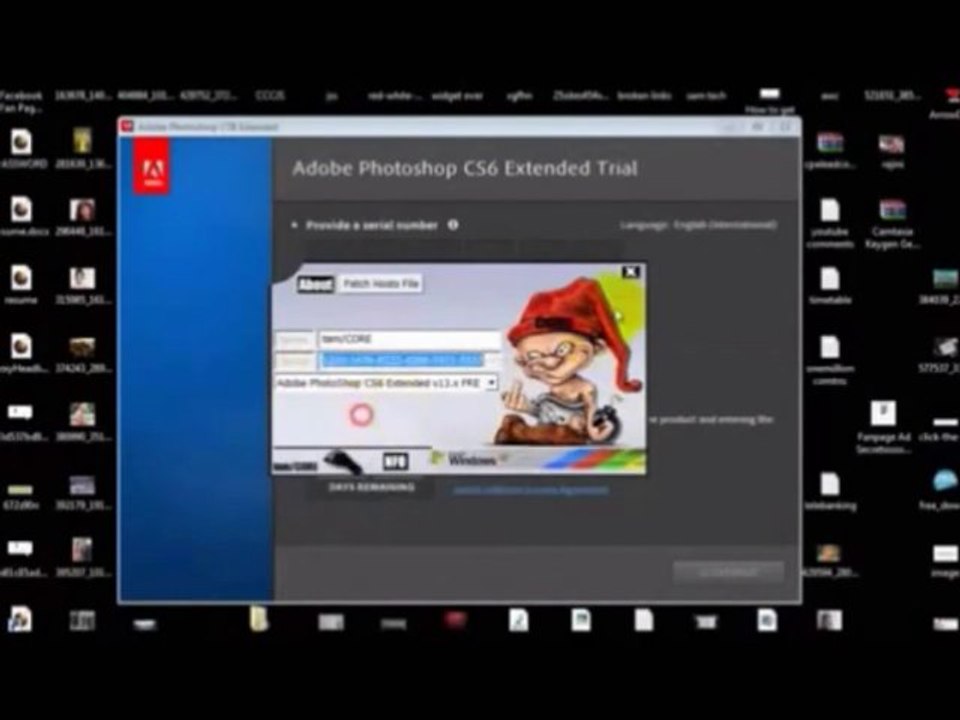Open the Fanpage Ad Secrets desktop file
The image size is (960, 720).
coord(883,427)
